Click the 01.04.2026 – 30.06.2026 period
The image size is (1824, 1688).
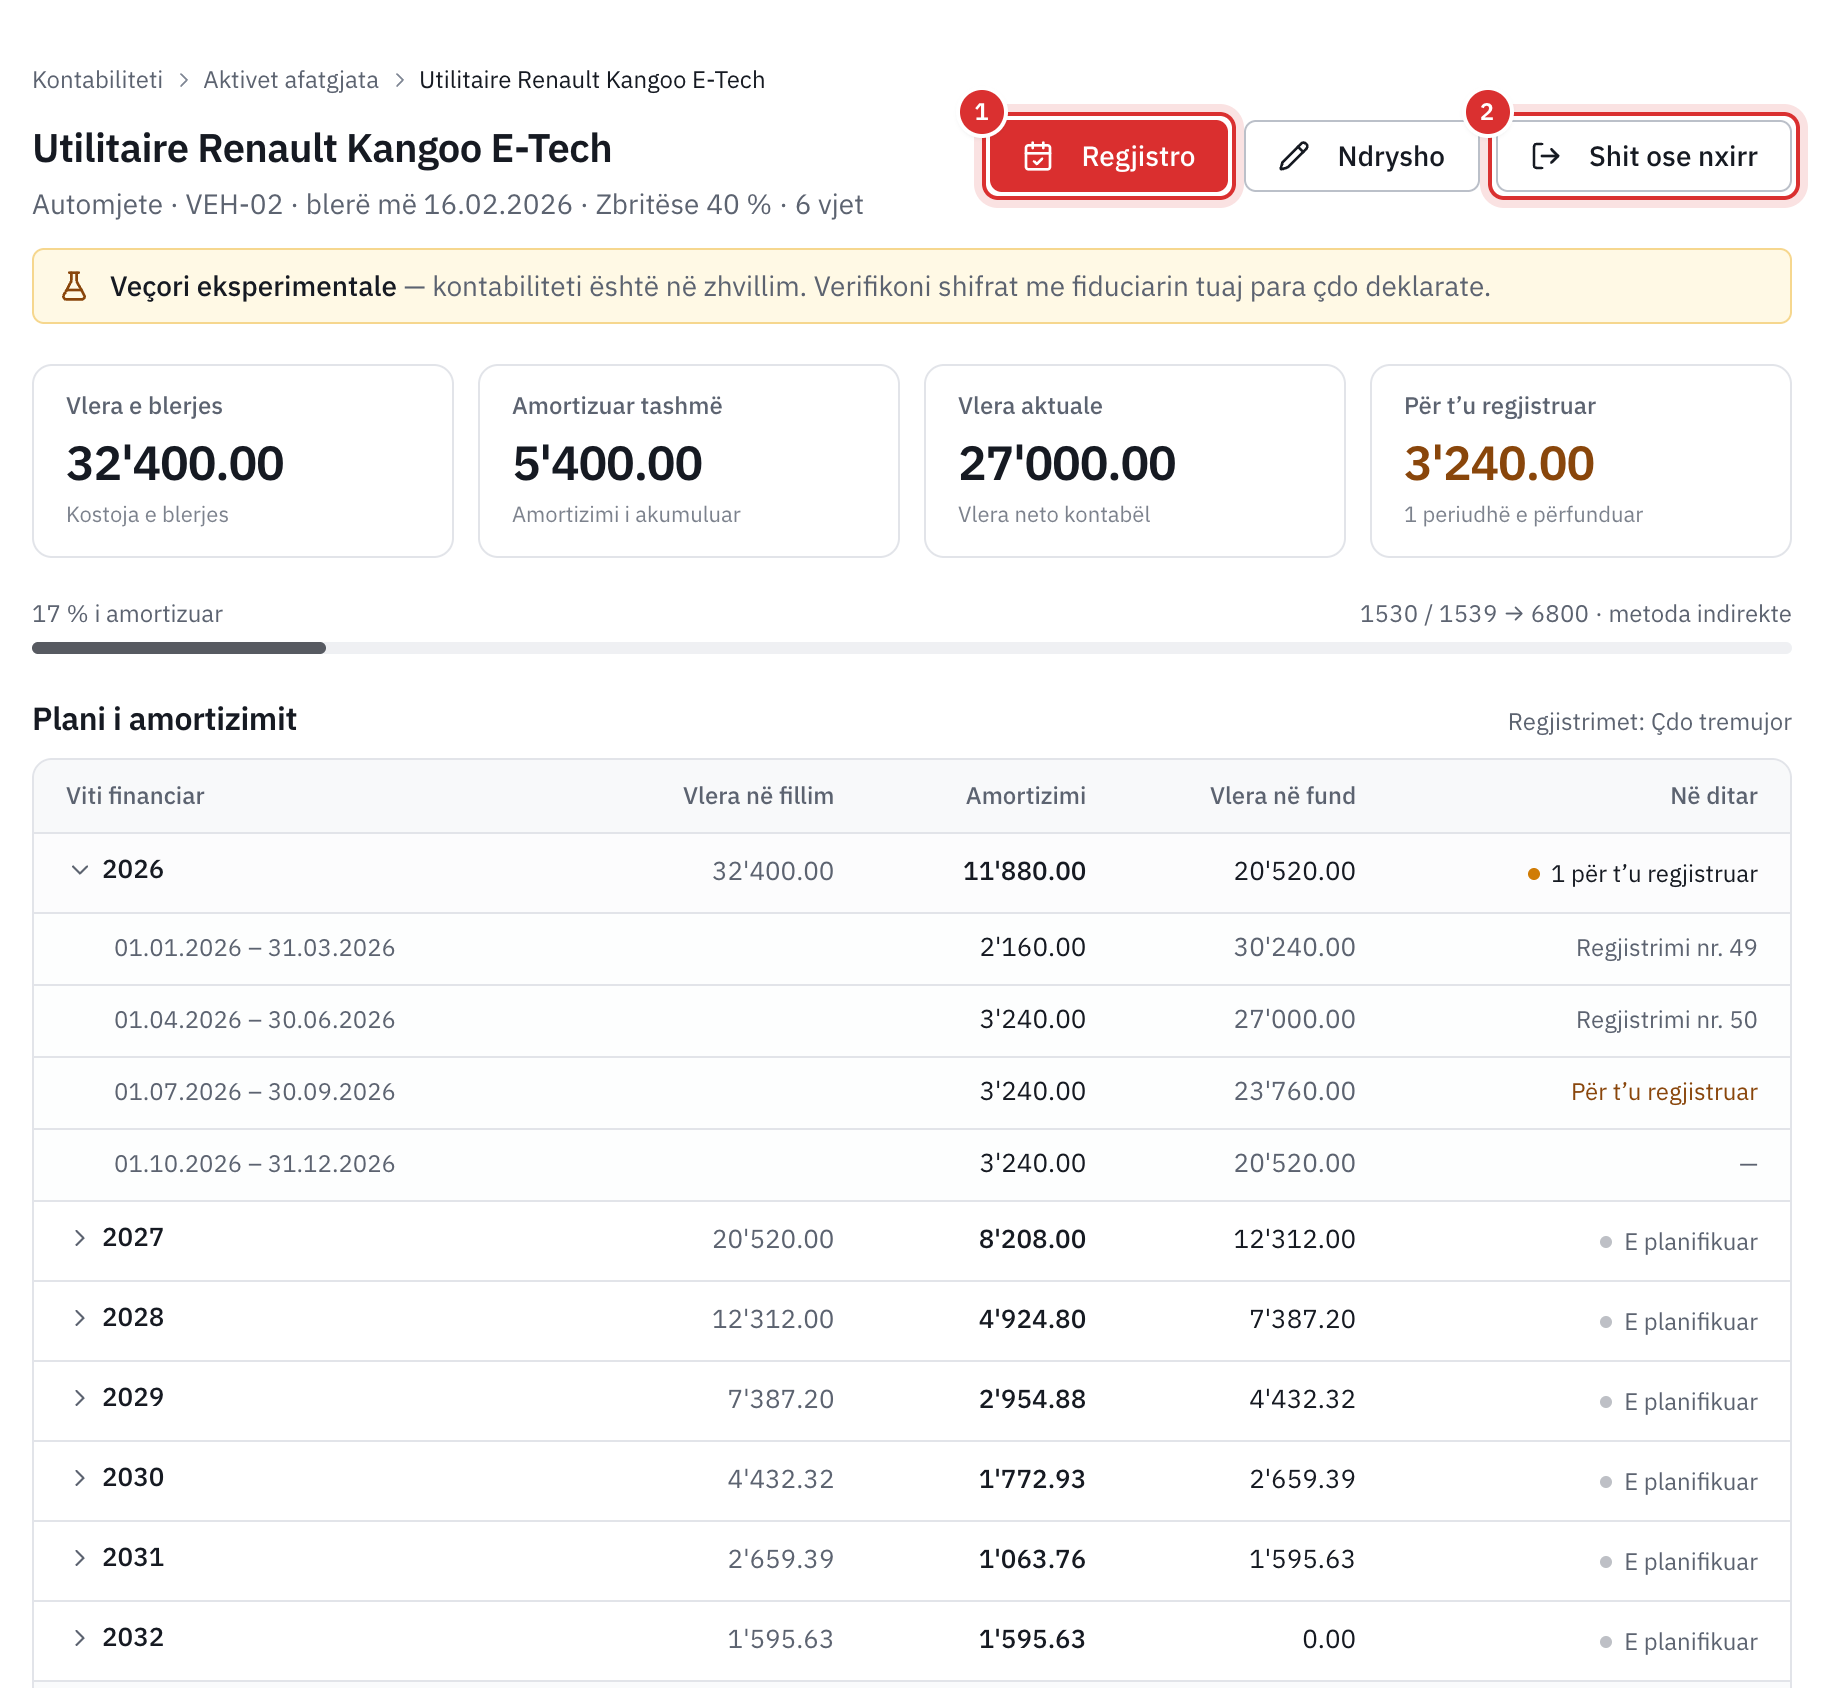coord(255,1020)
